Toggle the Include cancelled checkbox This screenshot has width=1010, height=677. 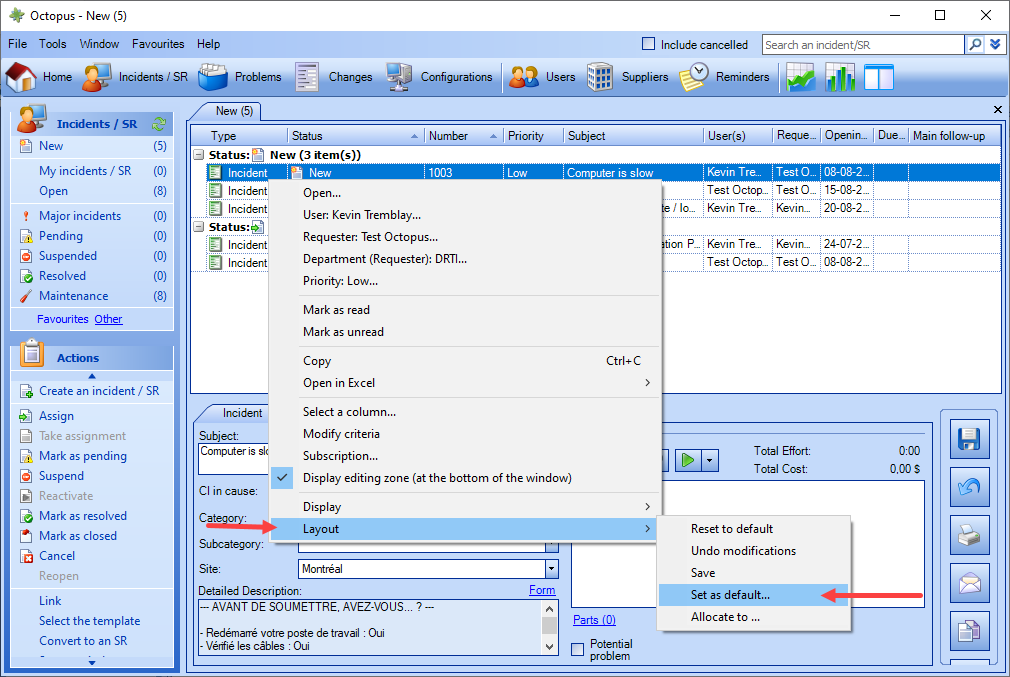pyautogui.click(x=649, y=44)
